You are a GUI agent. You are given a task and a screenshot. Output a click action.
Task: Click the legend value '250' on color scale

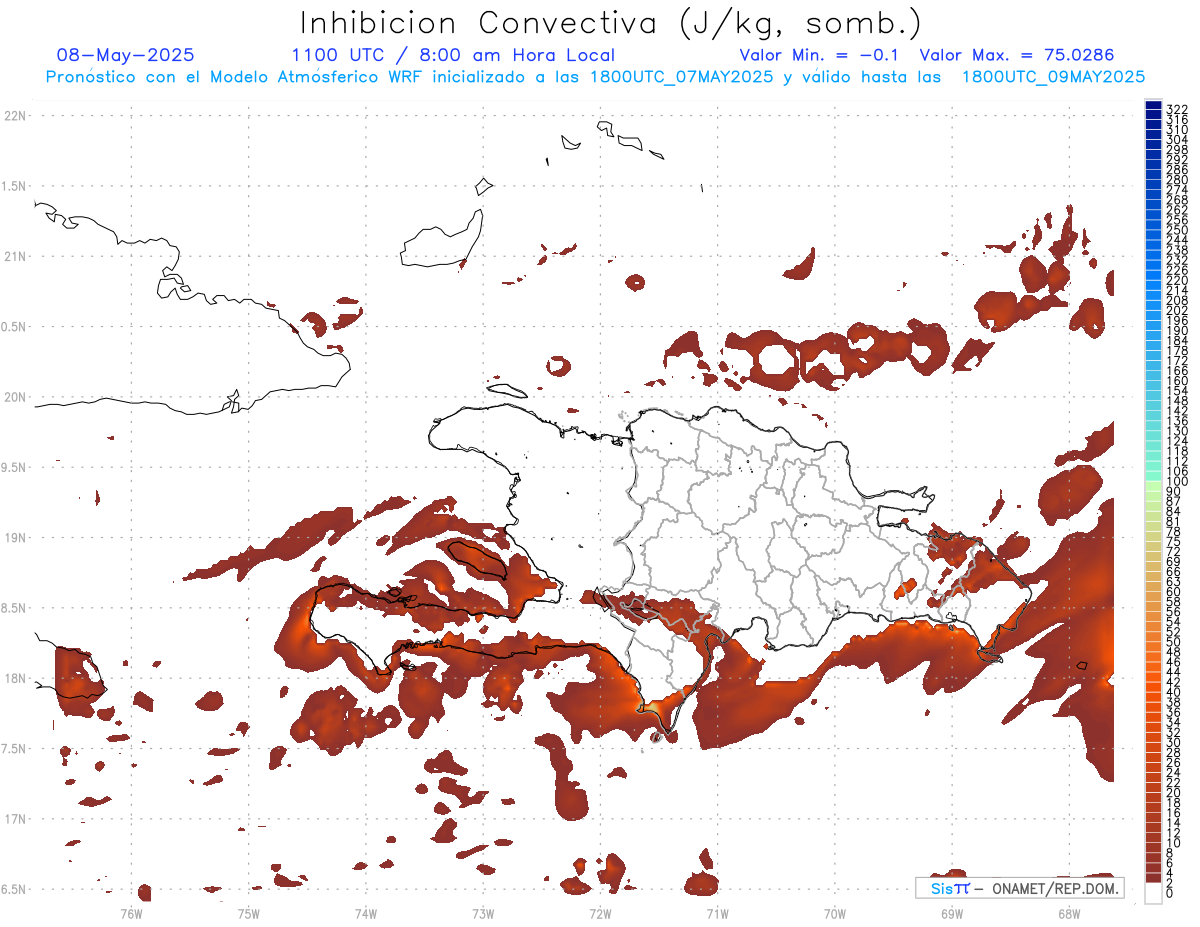click(1177, 231)
